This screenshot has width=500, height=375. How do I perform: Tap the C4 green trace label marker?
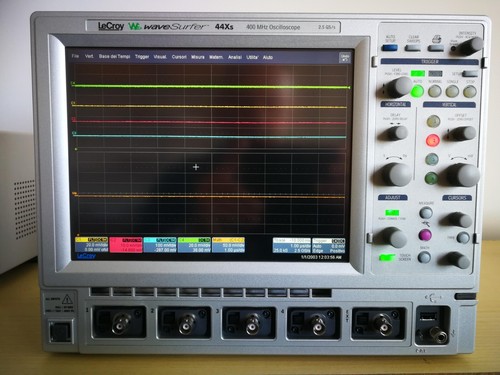coord(73,83)
